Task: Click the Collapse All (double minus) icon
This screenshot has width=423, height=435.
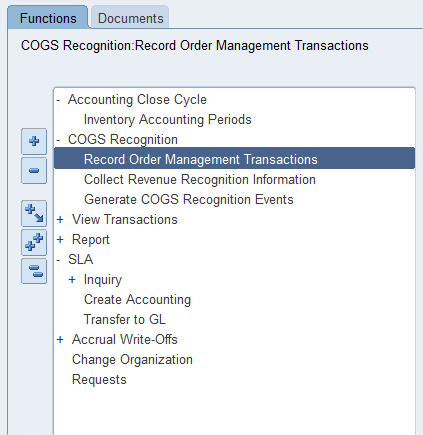Action: pos(34,271)
